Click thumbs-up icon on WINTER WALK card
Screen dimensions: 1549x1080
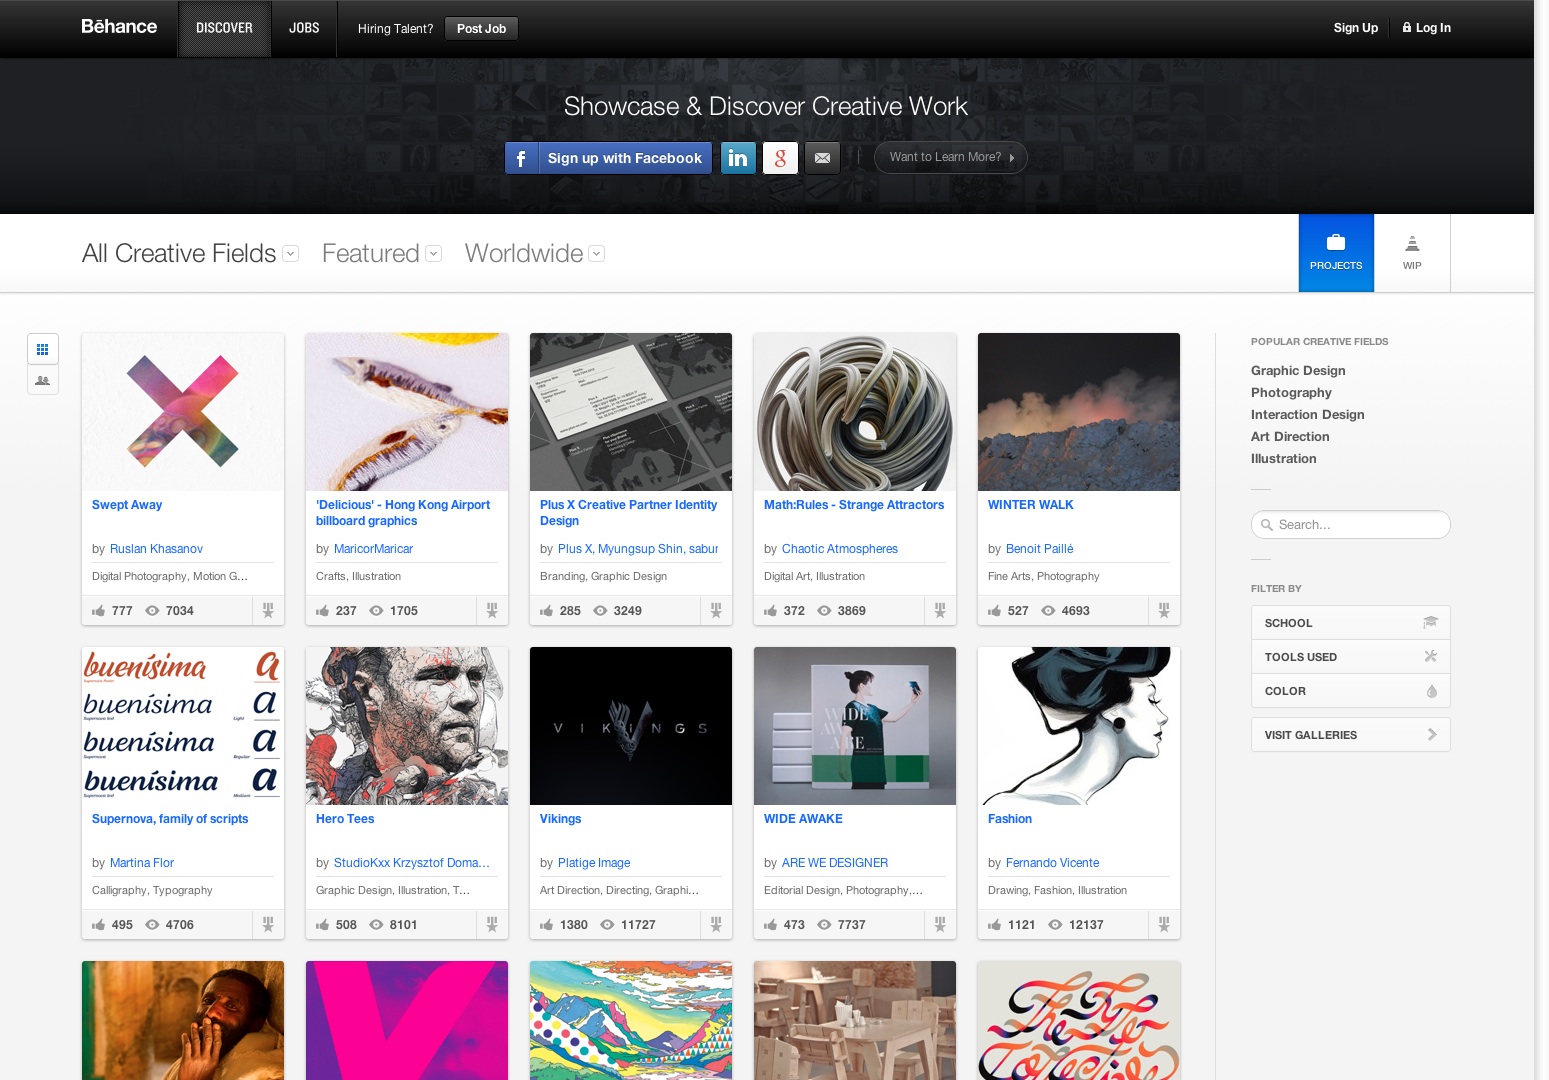(x=994, y=610)
